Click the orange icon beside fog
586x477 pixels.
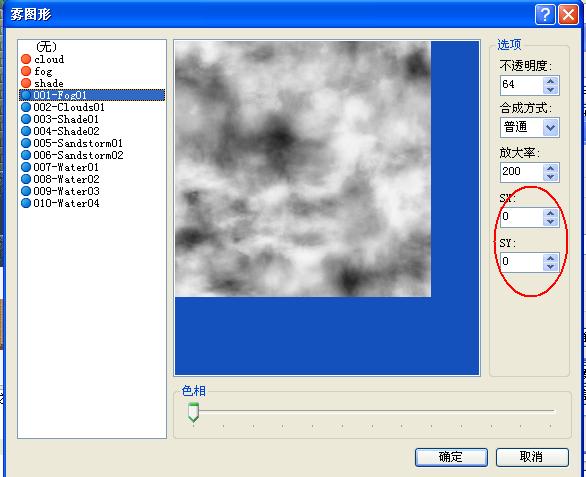(x=26, y=71)
